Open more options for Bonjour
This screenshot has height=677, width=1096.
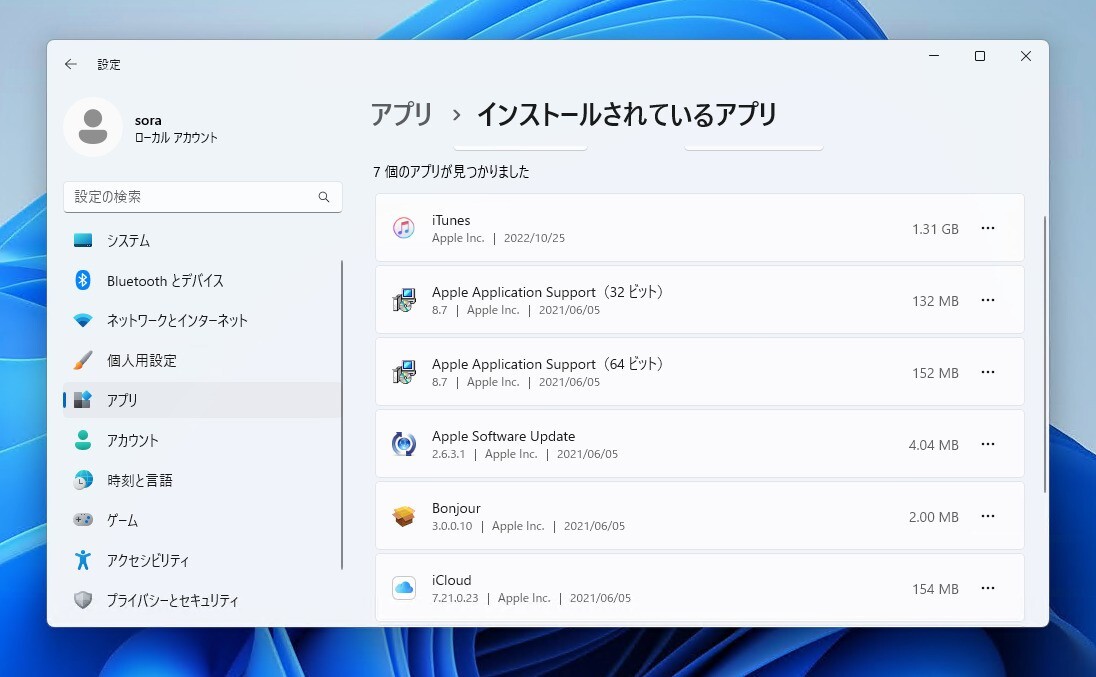pos(988,516)
